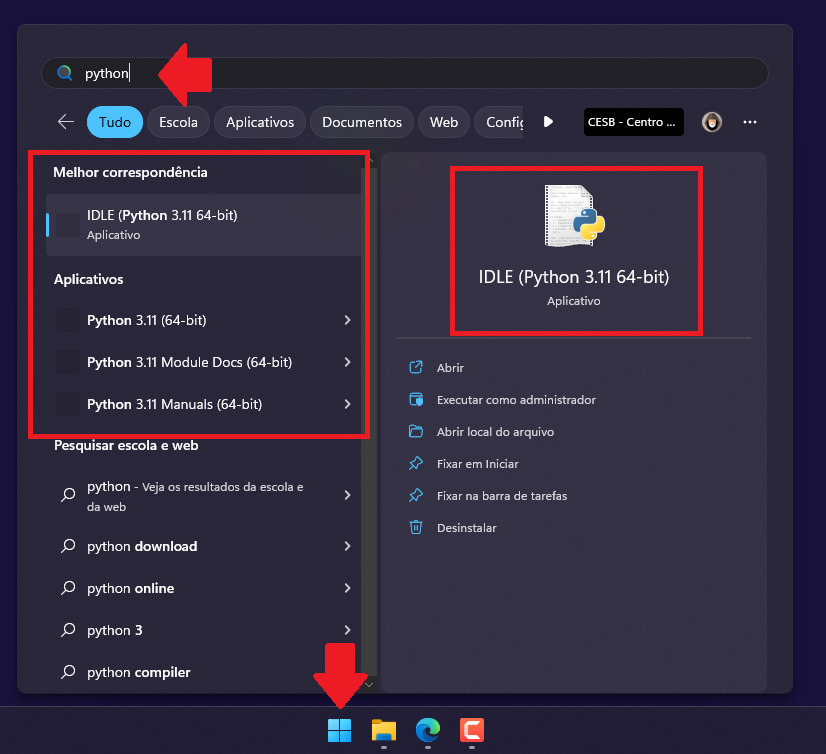Click pin icon beside Fixar na barra de tarefas
This screenshot has width=826, height=754.
point(416,496)
